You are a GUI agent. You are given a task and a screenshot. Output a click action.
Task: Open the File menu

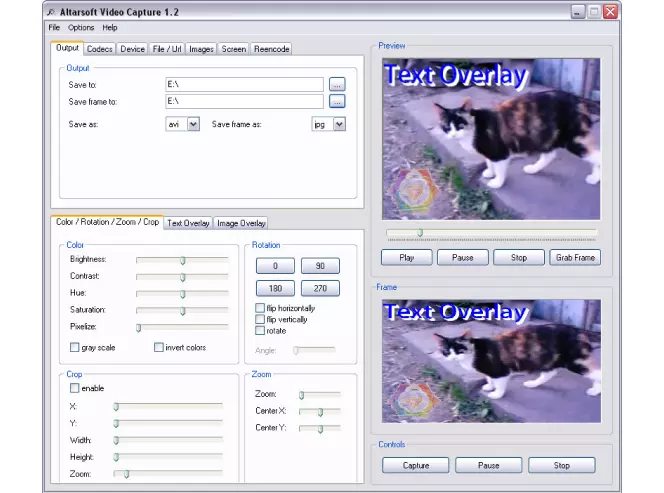[54, 28]
